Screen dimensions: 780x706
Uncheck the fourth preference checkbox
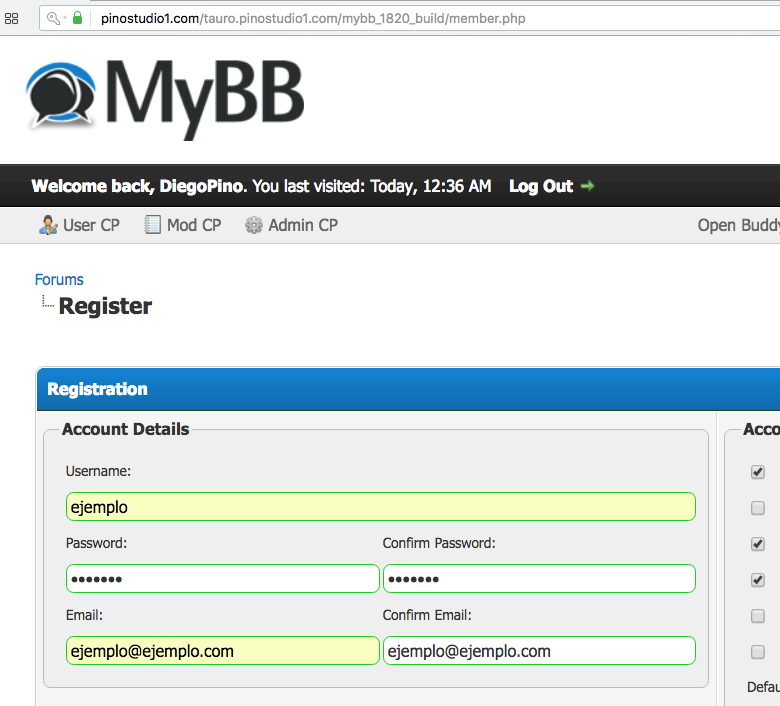click(x=758, y=580)
